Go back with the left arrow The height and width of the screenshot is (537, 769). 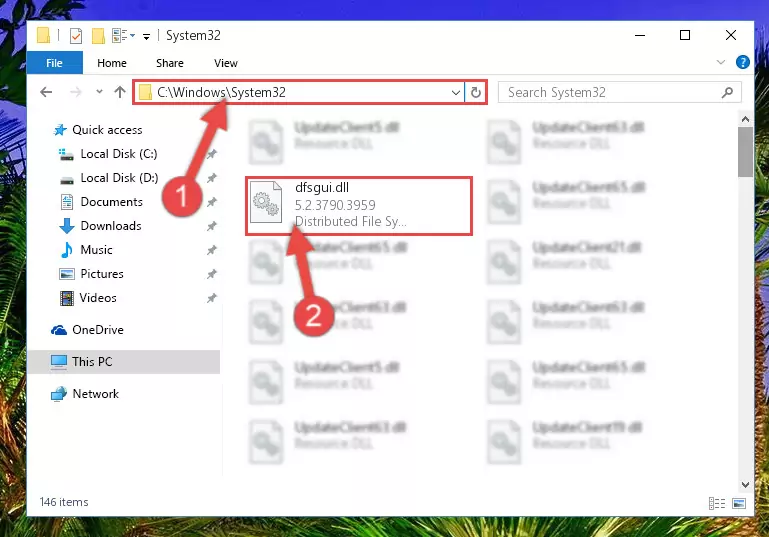click(46, 92)
